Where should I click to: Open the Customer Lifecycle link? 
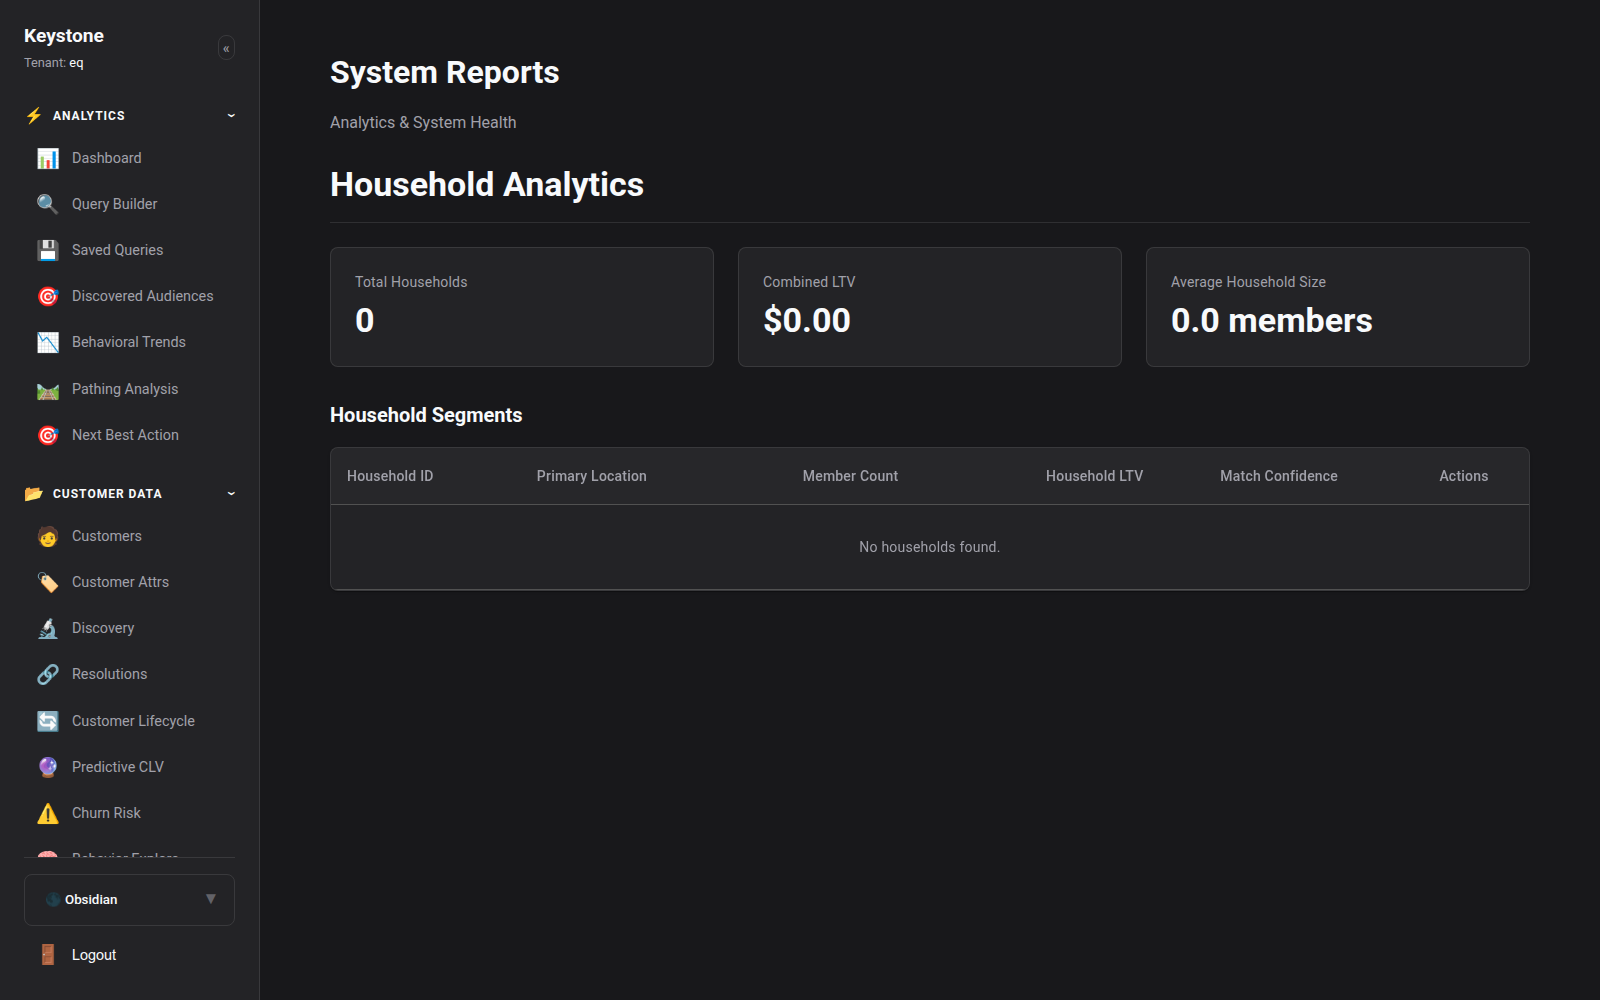pos(133,721)
